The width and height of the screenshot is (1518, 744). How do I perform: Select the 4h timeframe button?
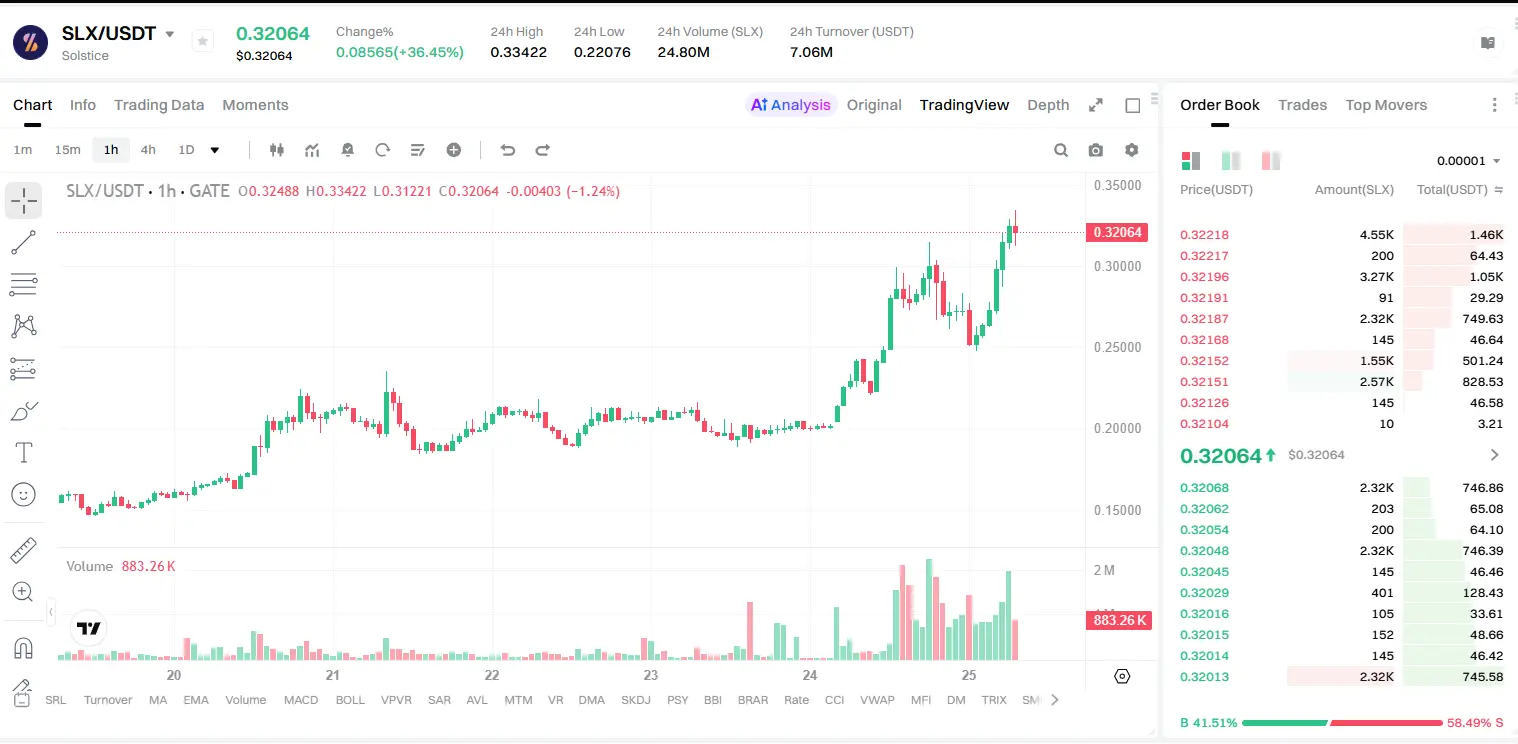tap(148, 150)
